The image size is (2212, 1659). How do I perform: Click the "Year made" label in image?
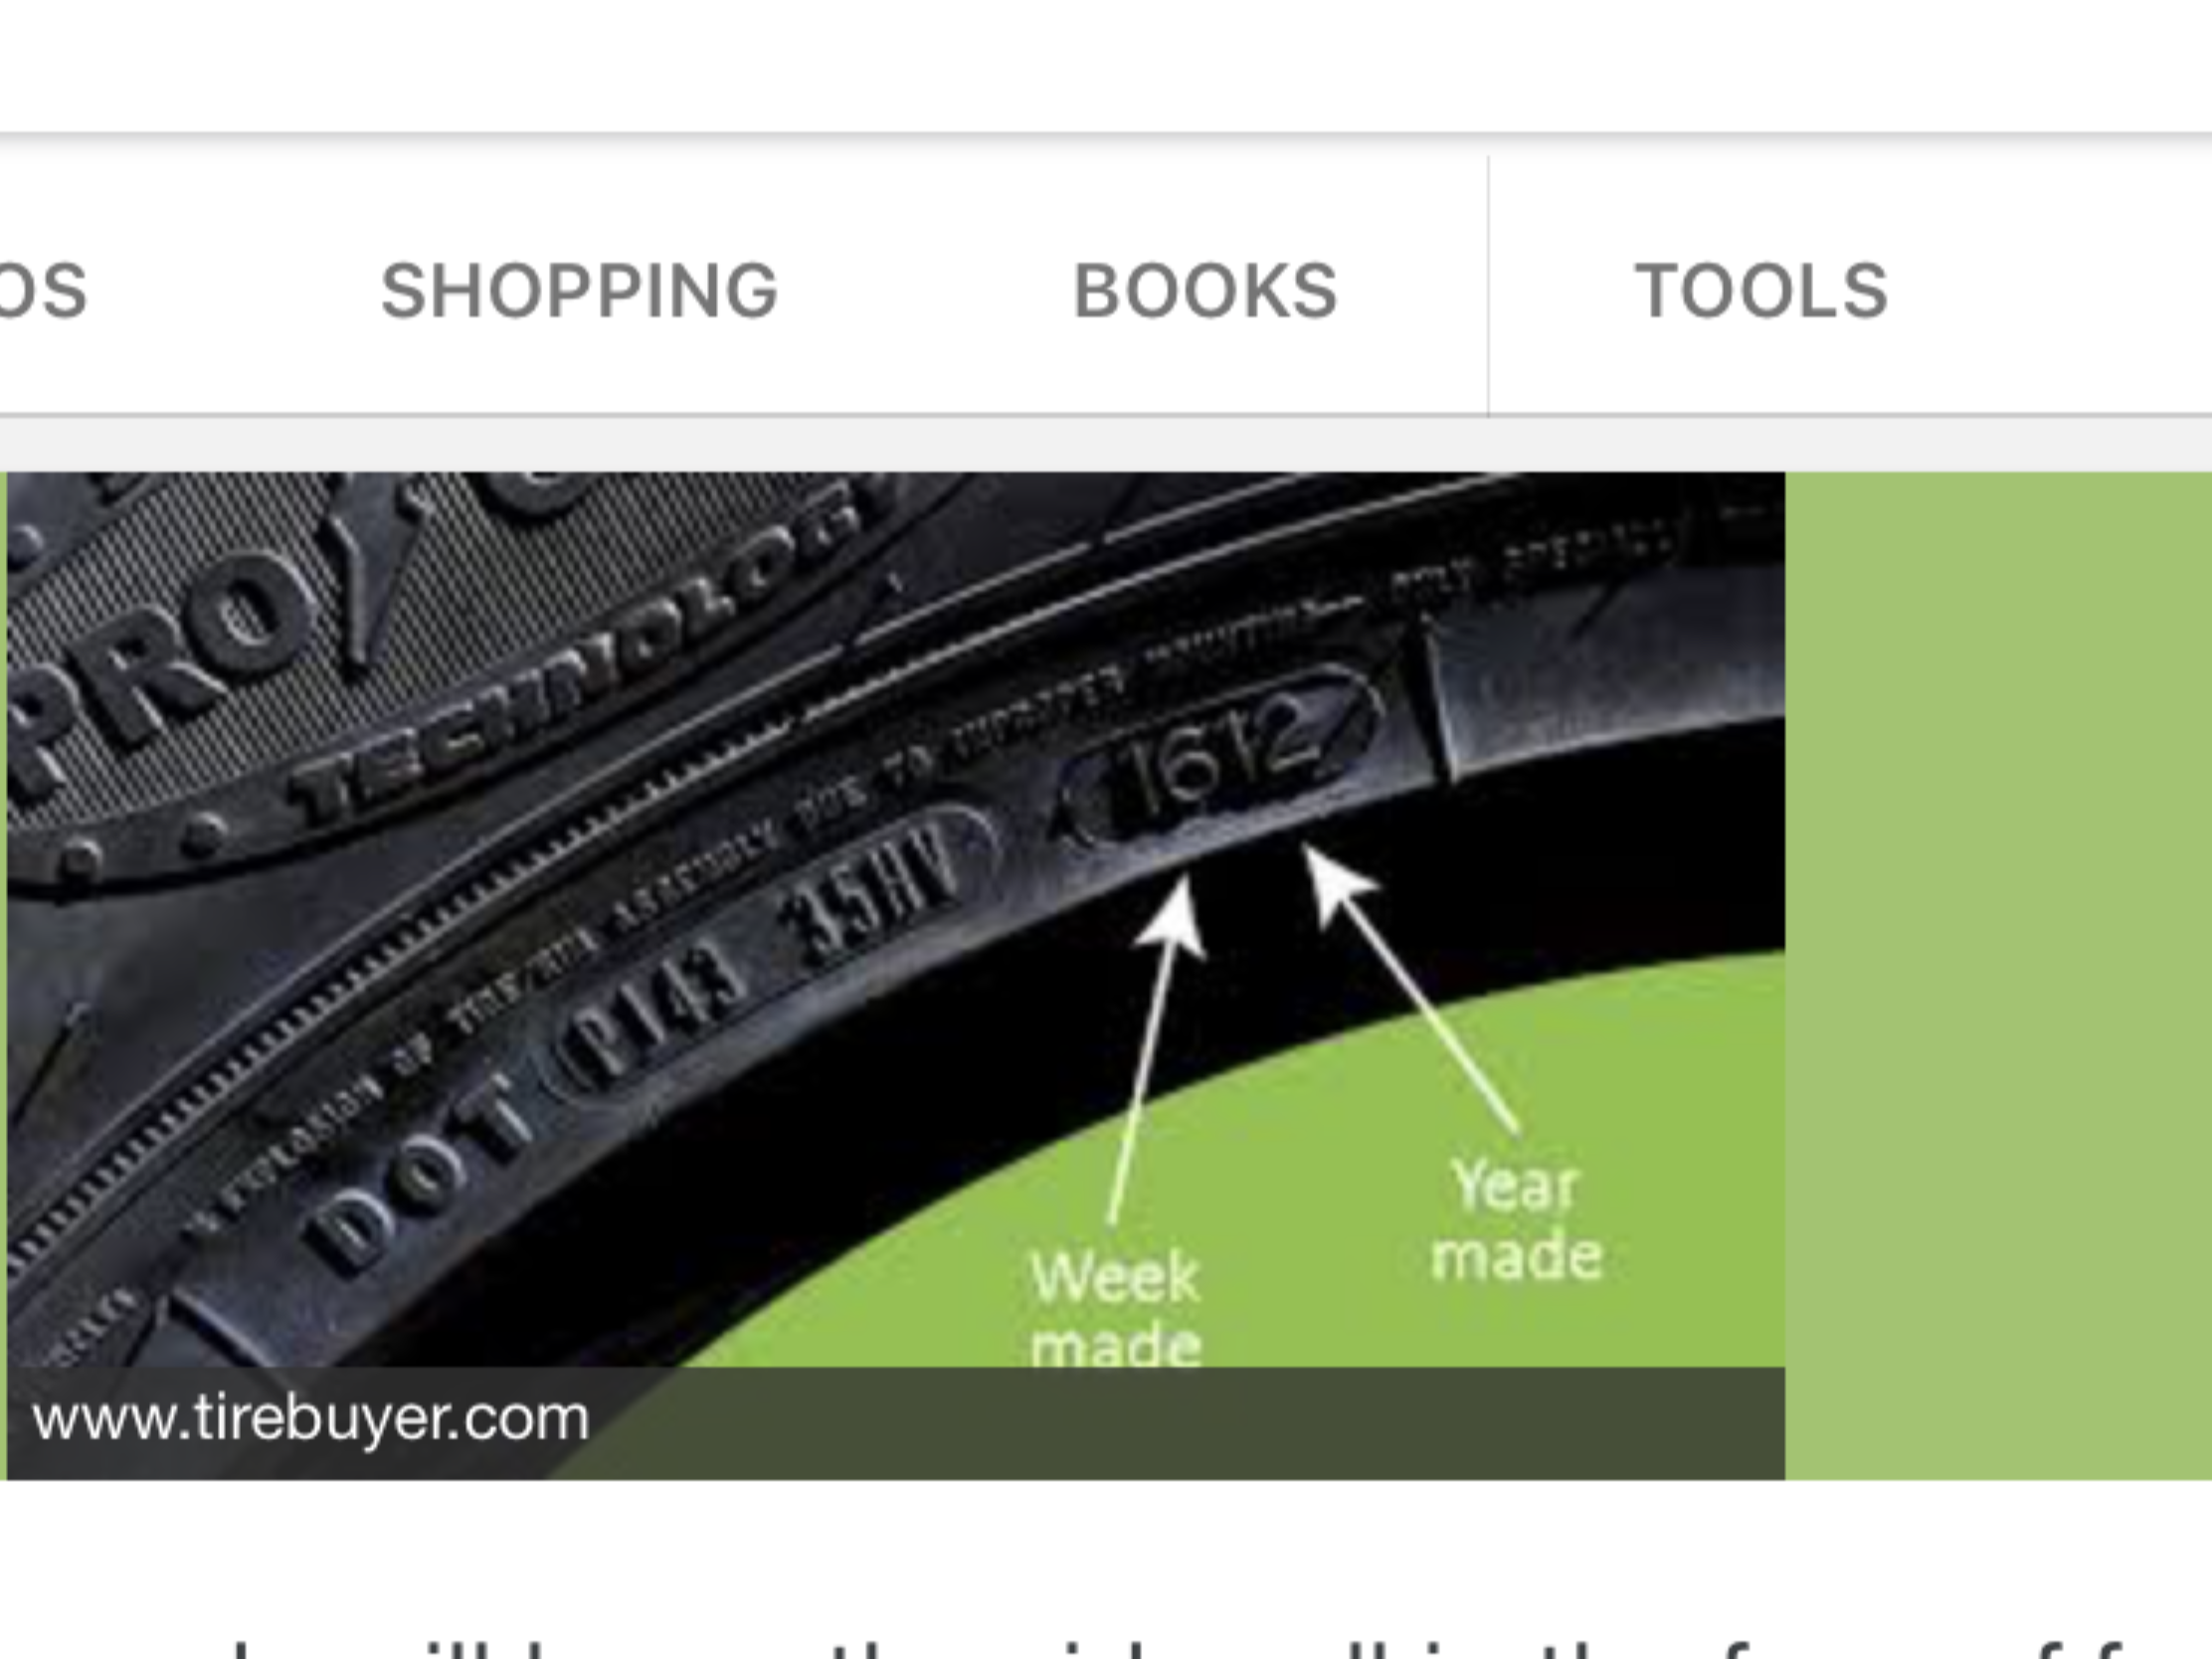1517,1221
